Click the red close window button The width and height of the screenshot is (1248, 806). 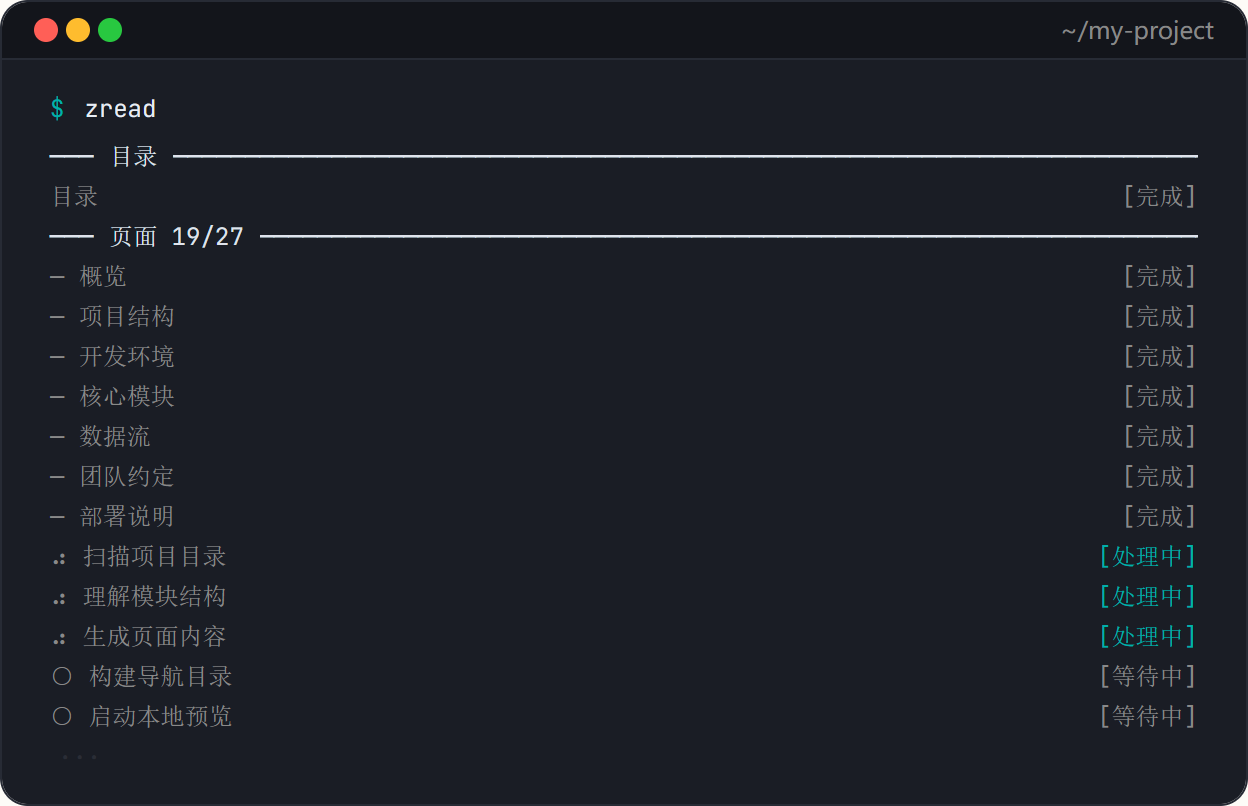tap(46, 30)
